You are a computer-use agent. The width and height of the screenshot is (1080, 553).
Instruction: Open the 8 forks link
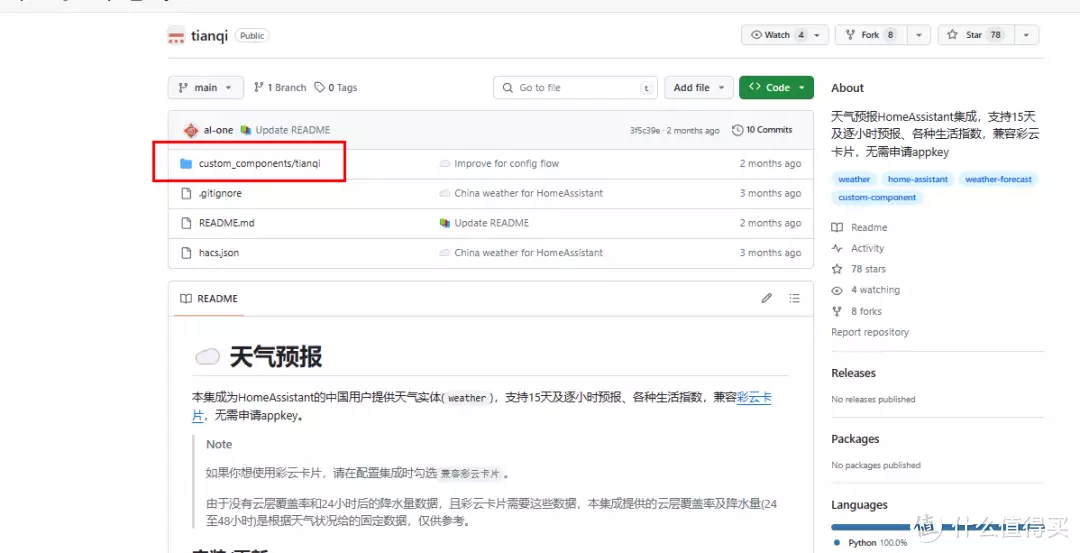[866, 311]
